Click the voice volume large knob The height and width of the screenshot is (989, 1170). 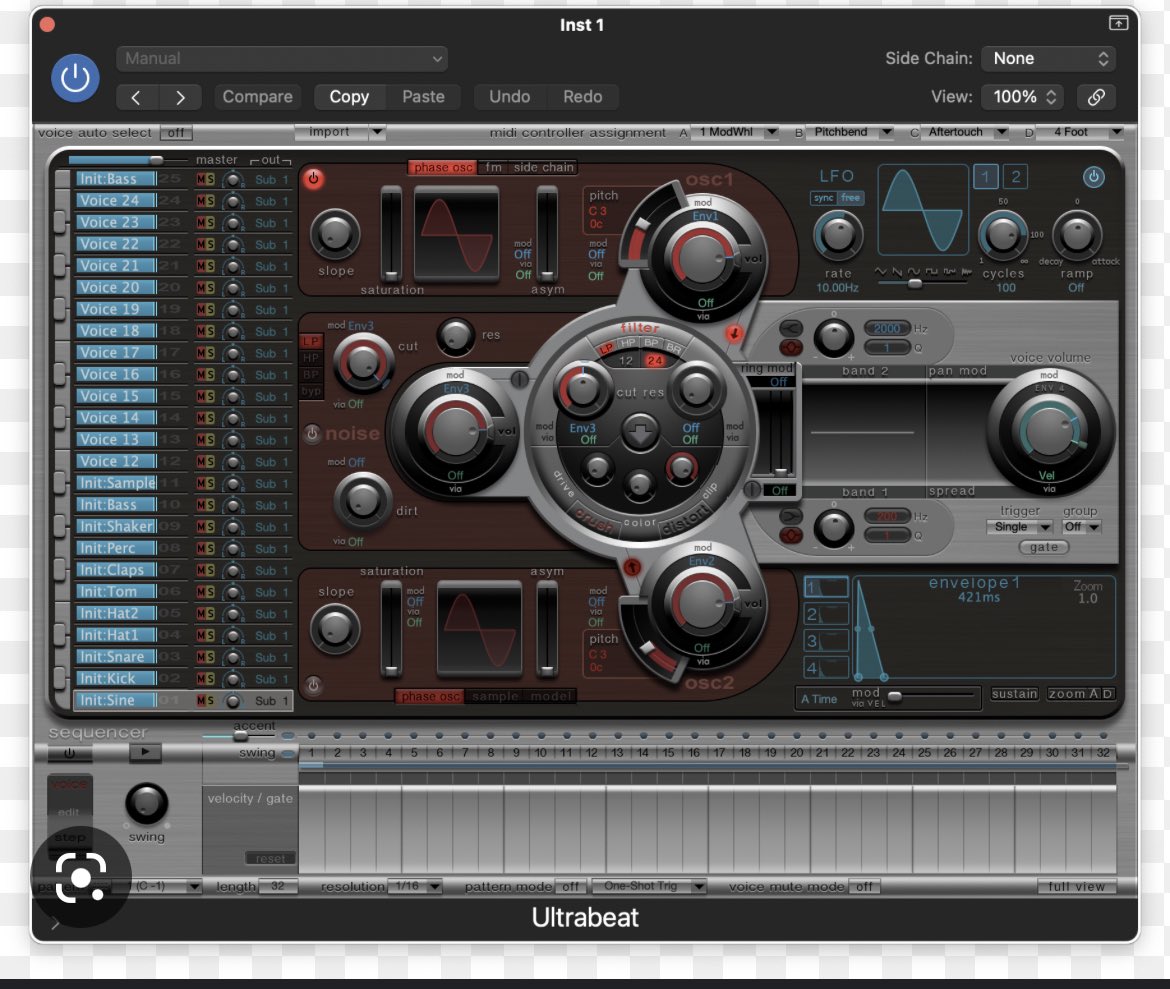pos(1048,431)
